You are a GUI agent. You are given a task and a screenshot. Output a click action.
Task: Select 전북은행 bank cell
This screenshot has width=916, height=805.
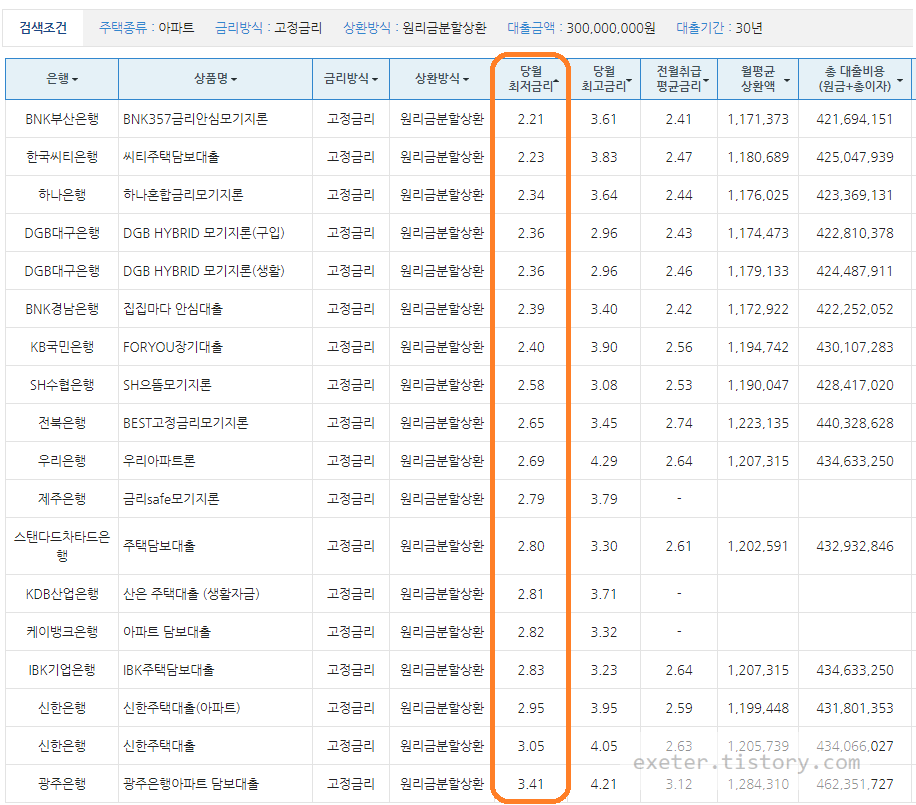pyautogui.click(x=62, y=423)
